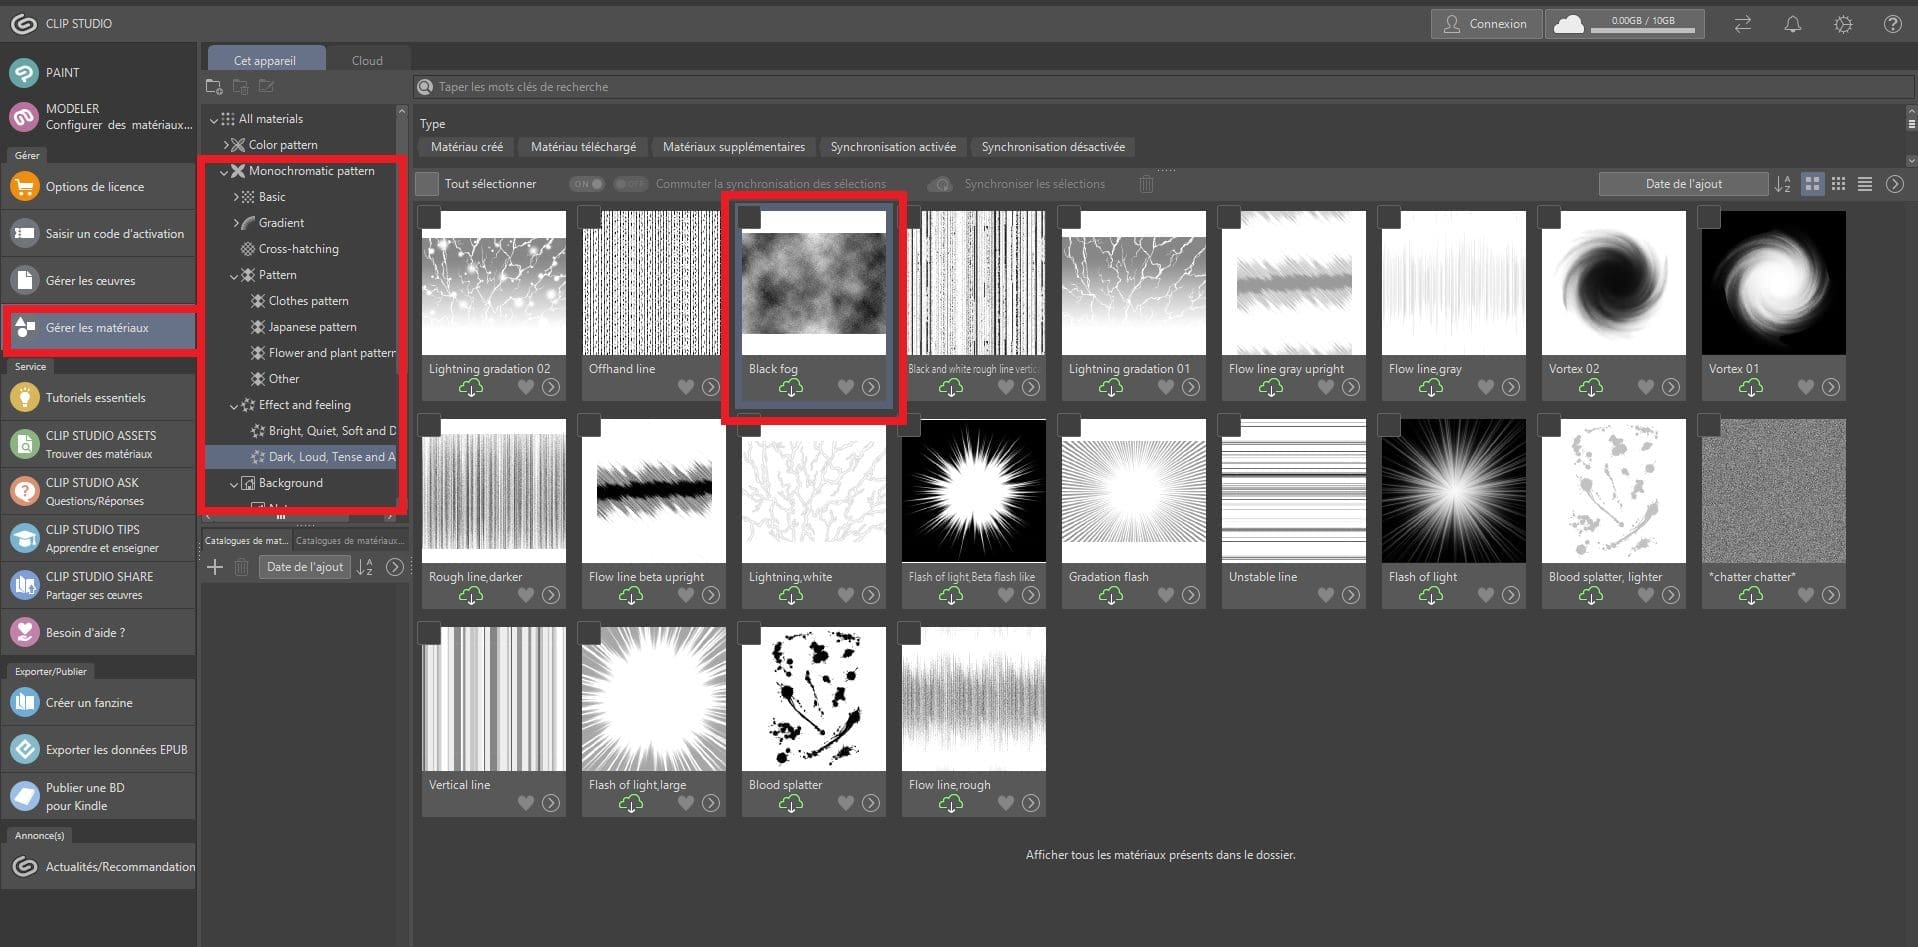The width and height of the screenshot is (1918, 947).
Task: Filter by Matériau téléchargé
Action: coord(583,147)
